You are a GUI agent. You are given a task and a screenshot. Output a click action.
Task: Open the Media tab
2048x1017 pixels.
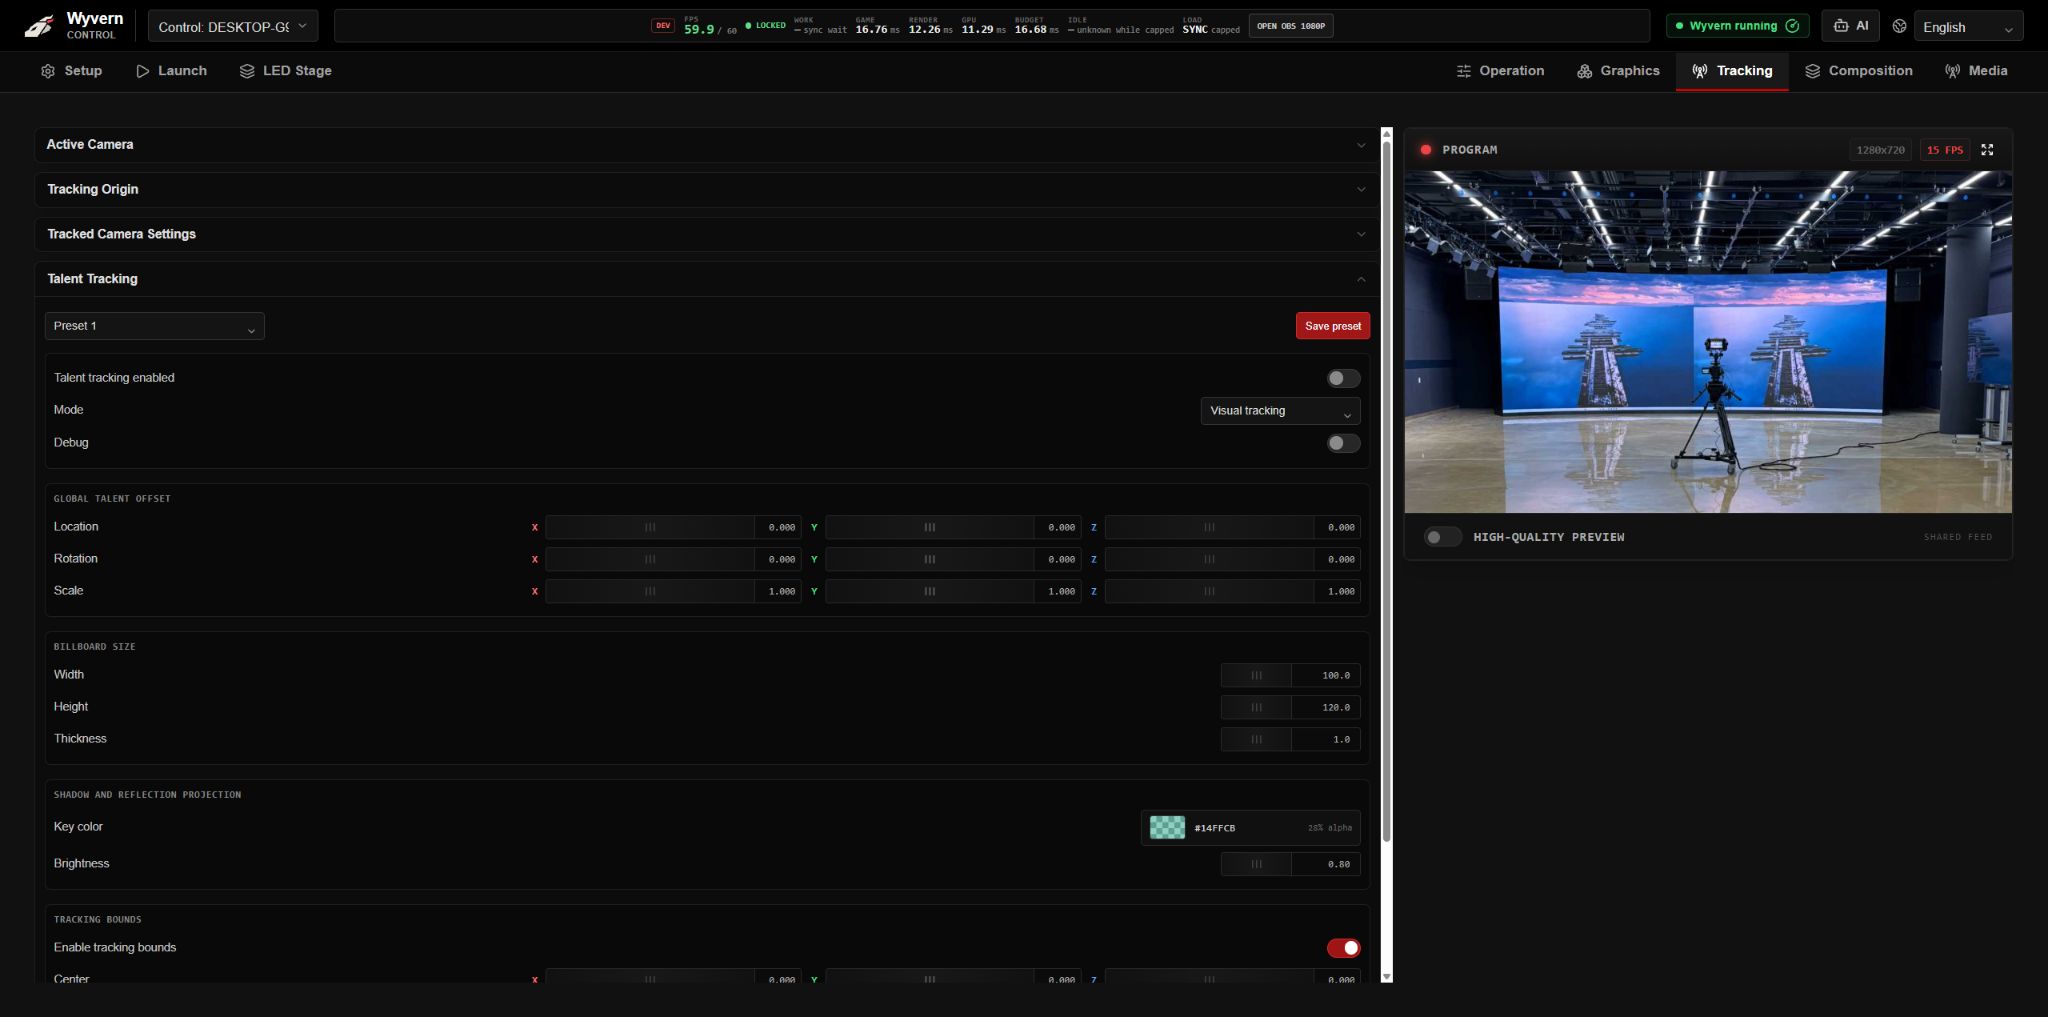(x=1976, y=71)
